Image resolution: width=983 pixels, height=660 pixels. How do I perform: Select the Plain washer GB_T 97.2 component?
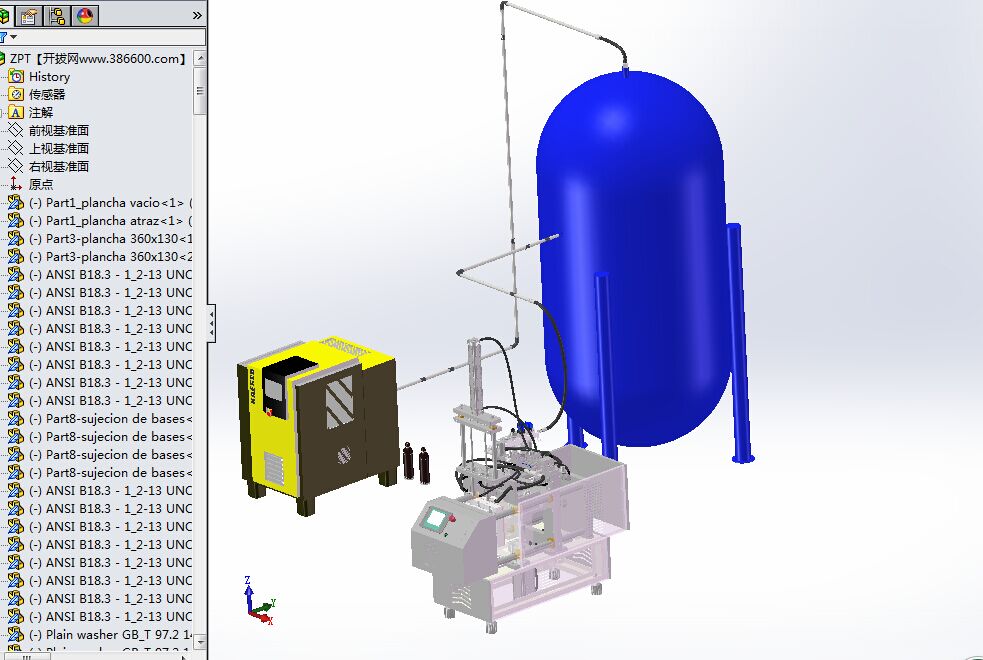(x=110, y=635)
